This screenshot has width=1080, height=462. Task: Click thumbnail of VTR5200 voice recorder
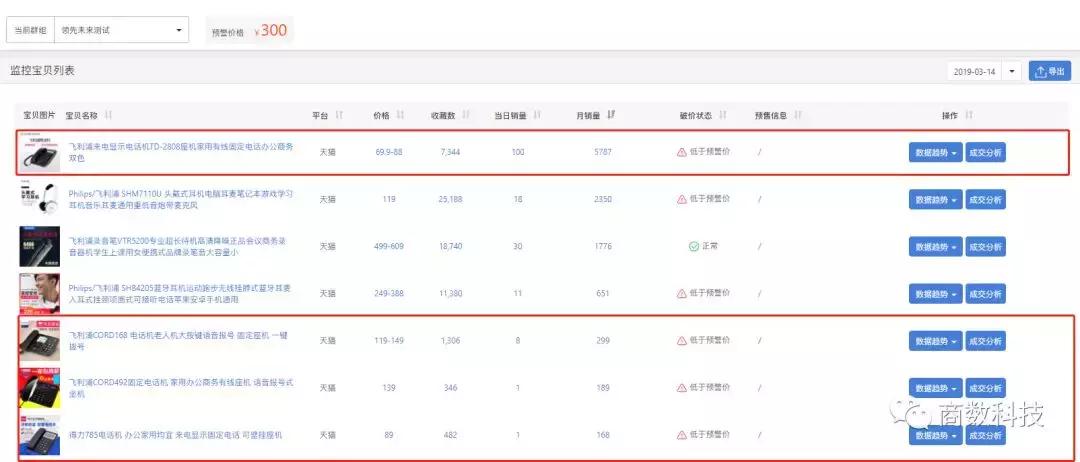point(39,246)
